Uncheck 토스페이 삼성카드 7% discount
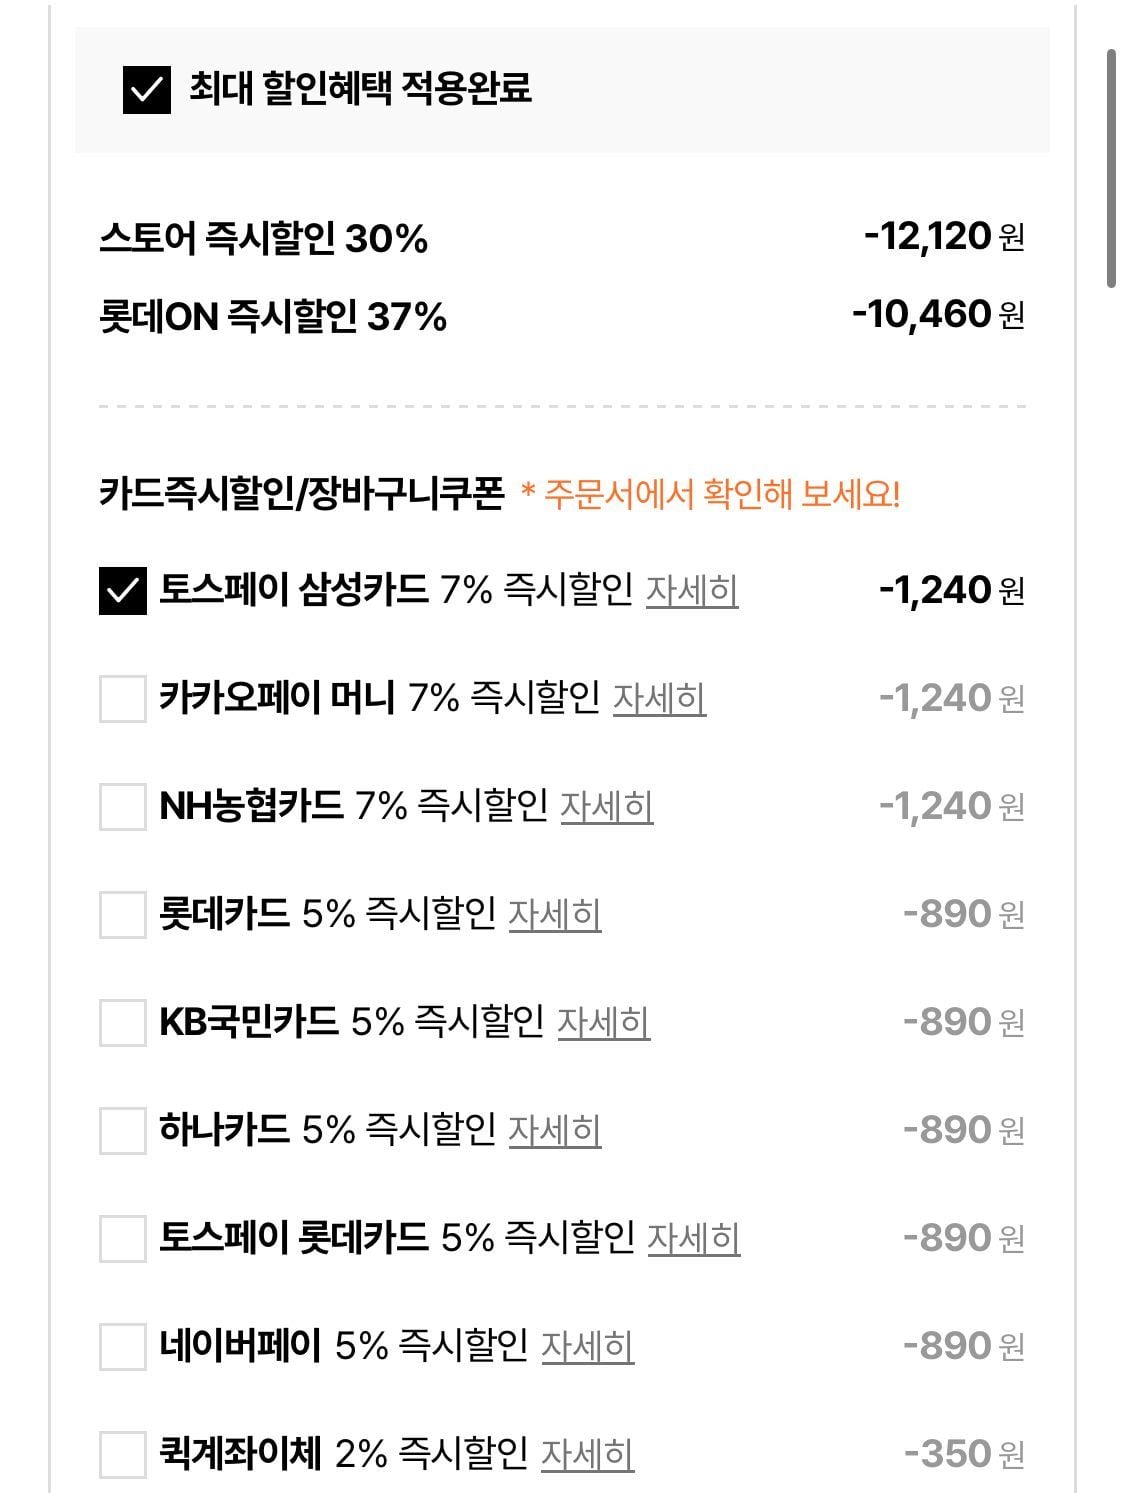 tap(122, 591)
